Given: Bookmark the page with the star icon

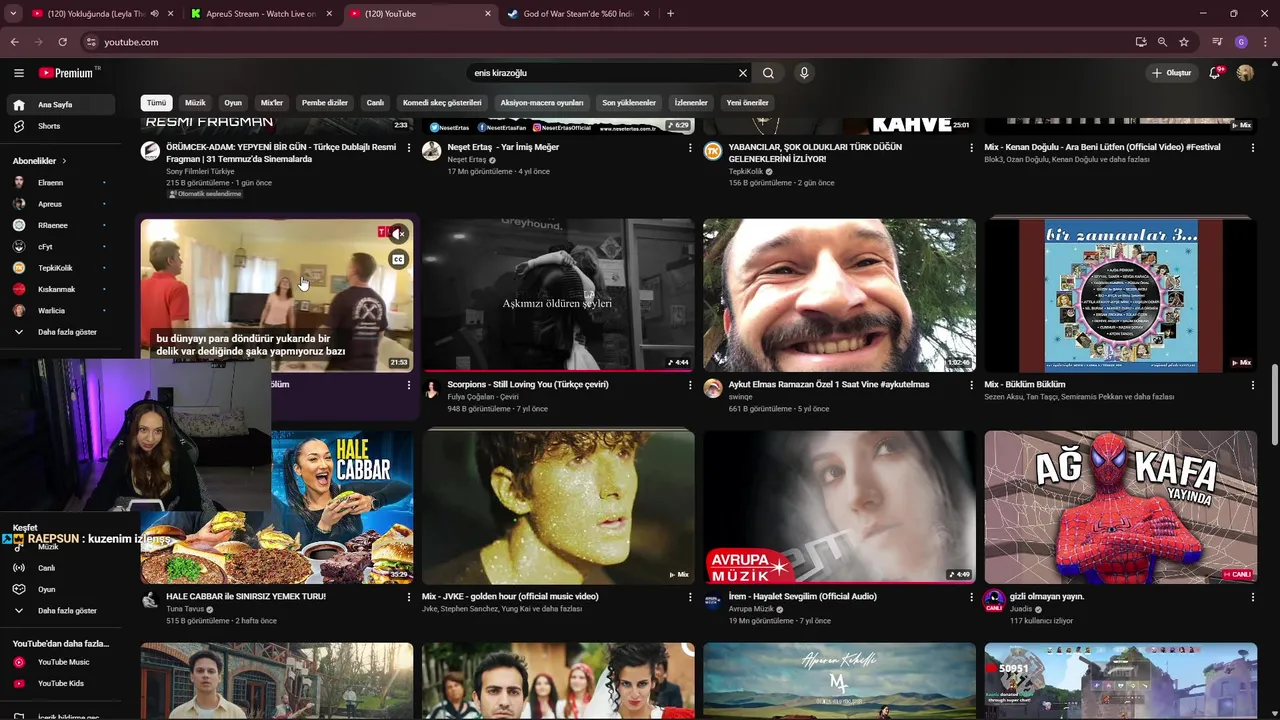Looking at the screenshot, I should tap(1184, 42).
